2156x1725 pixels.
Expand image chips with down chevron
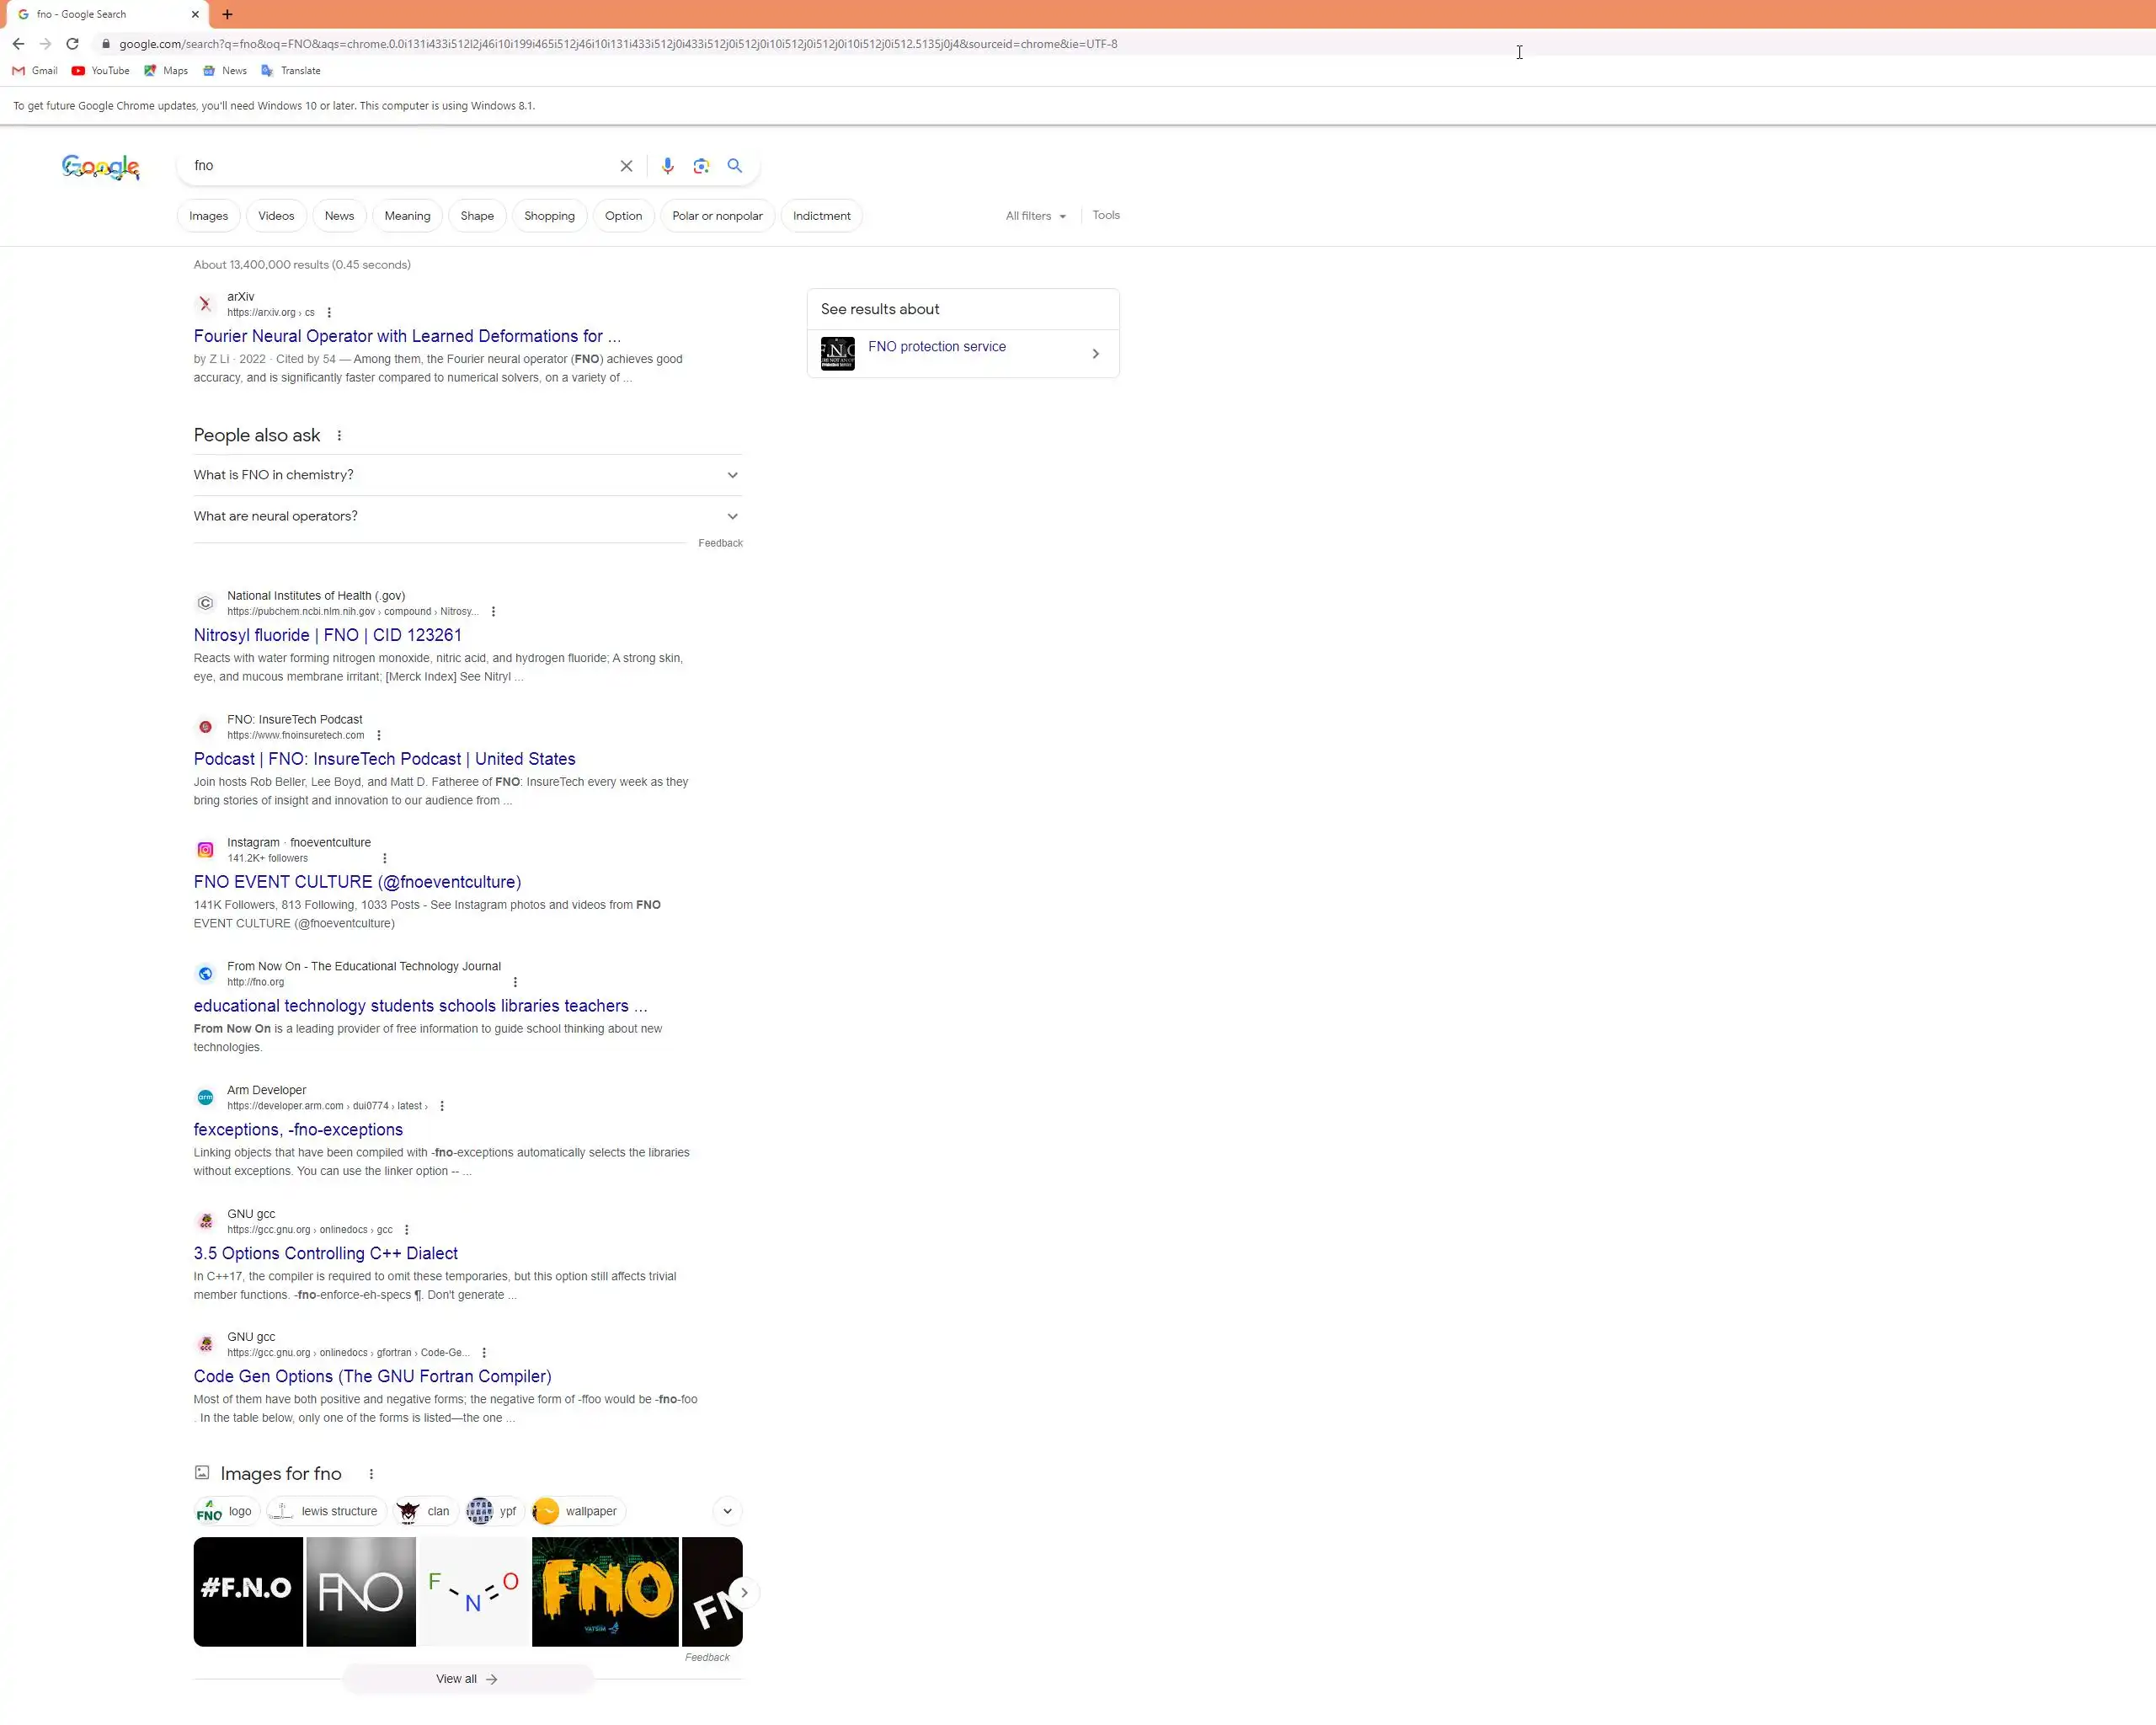pos(727,1511)
